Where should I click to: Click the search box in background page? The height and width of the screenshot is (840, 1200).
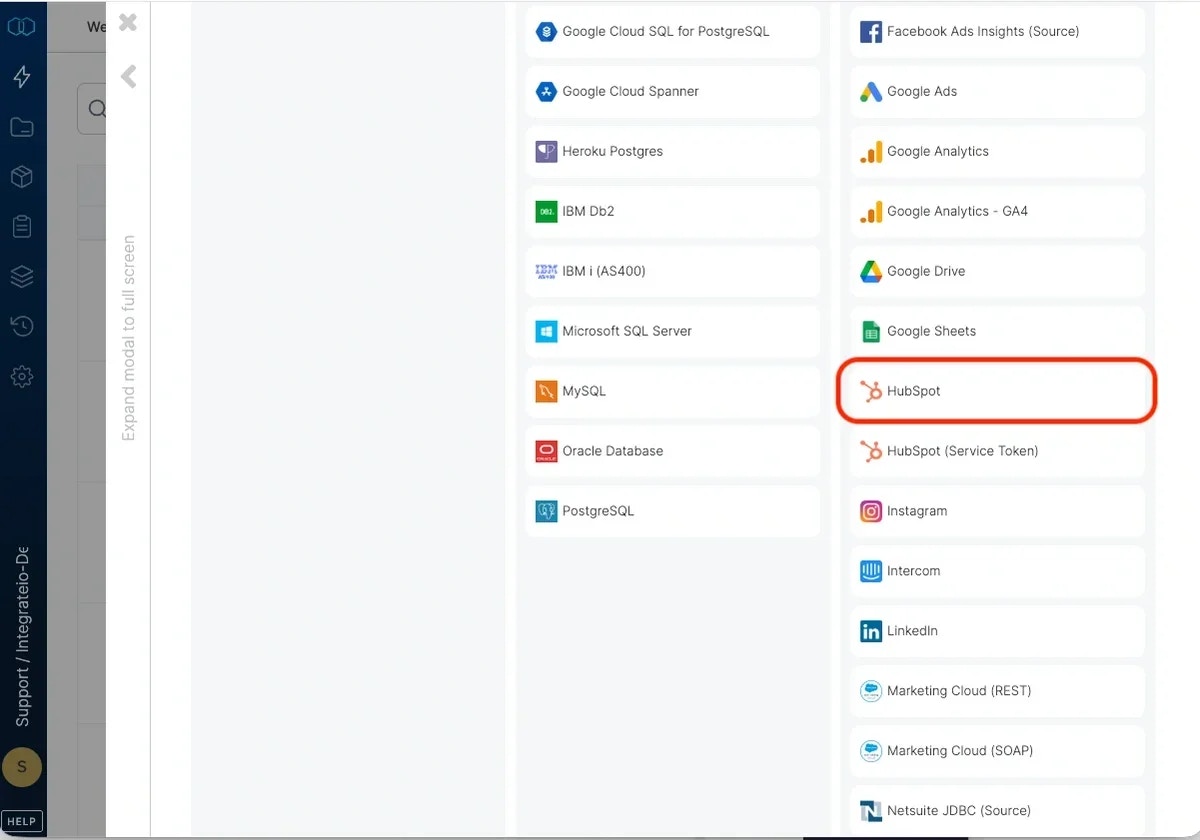click(x=92, y=108)
